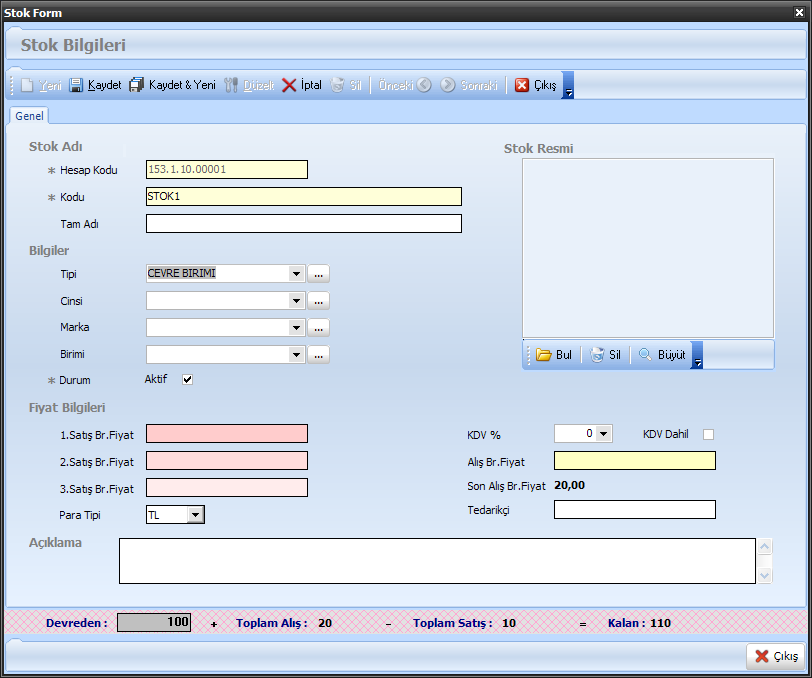Expand the Marka dropdown list
The height and width of the screenshot is (678, 812).
click(296, 328)
